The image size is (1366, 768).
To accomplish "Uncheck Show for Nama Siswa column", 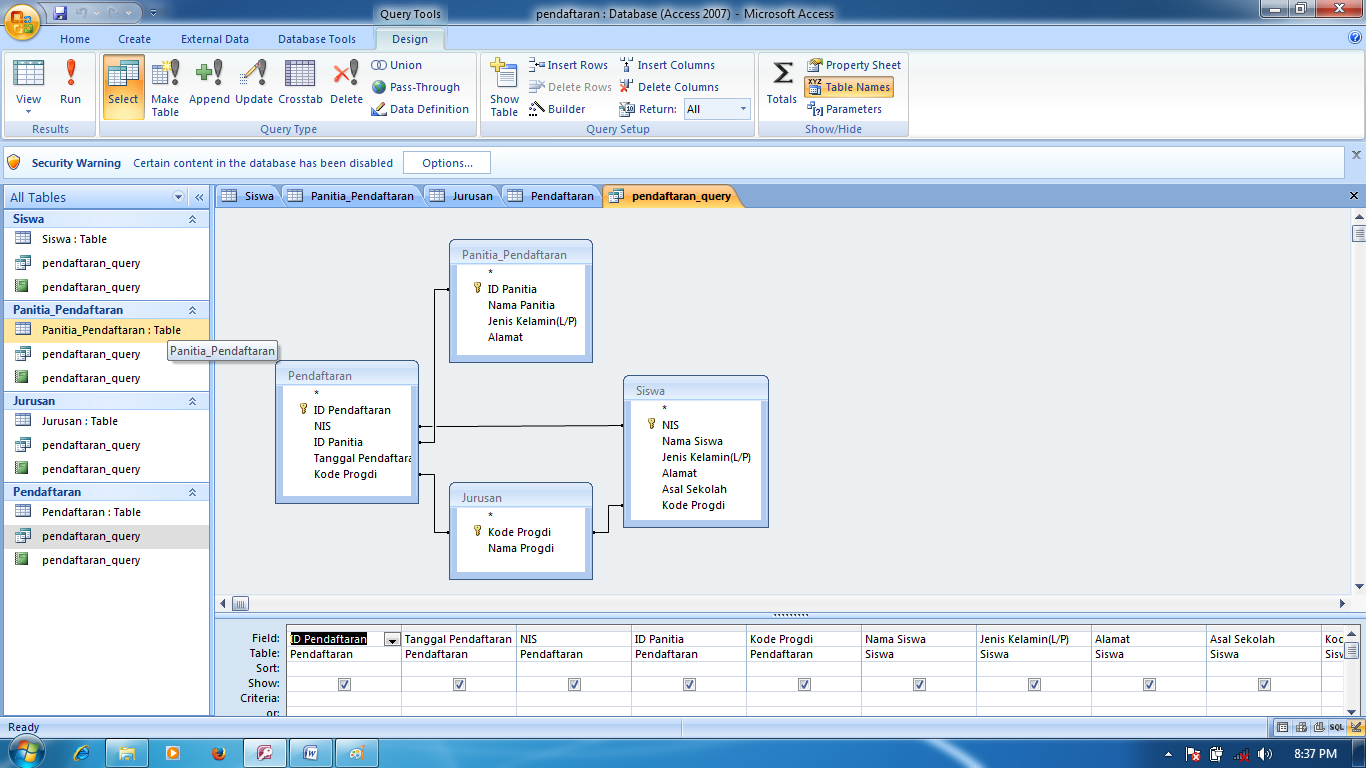I will coord(919,684).
